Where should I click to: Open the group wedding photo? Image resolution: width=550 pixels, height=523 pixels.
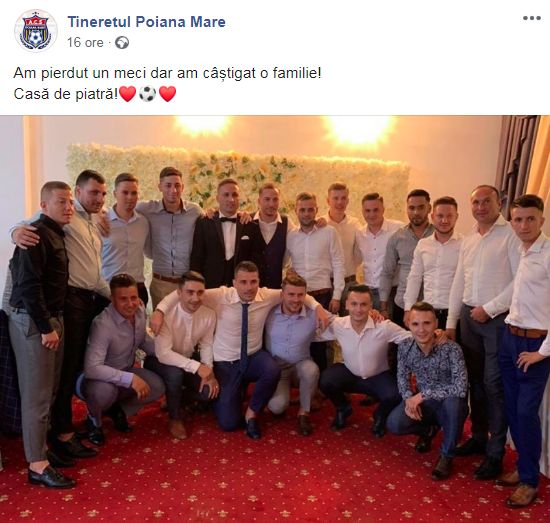[275, 319]
